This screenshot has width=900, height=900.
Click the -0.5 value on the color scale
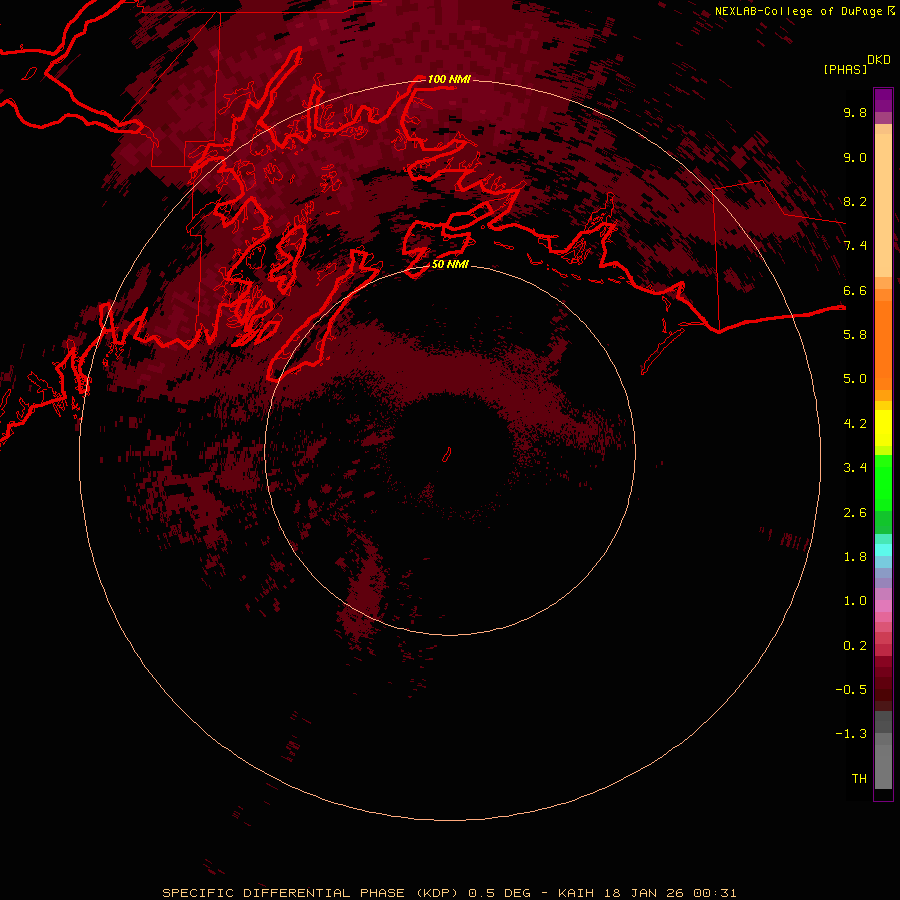click(851, 690)
